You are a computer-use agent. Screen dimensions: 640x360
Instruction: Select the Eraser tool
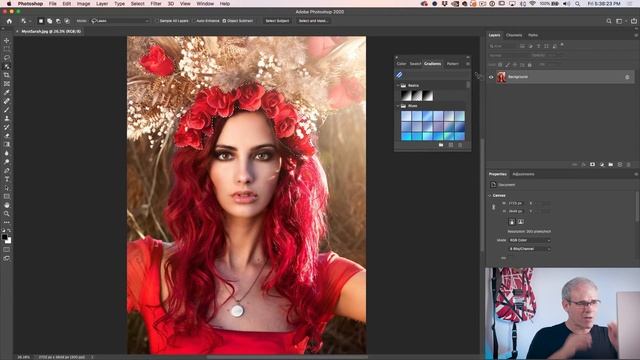[x=7, y=136]
